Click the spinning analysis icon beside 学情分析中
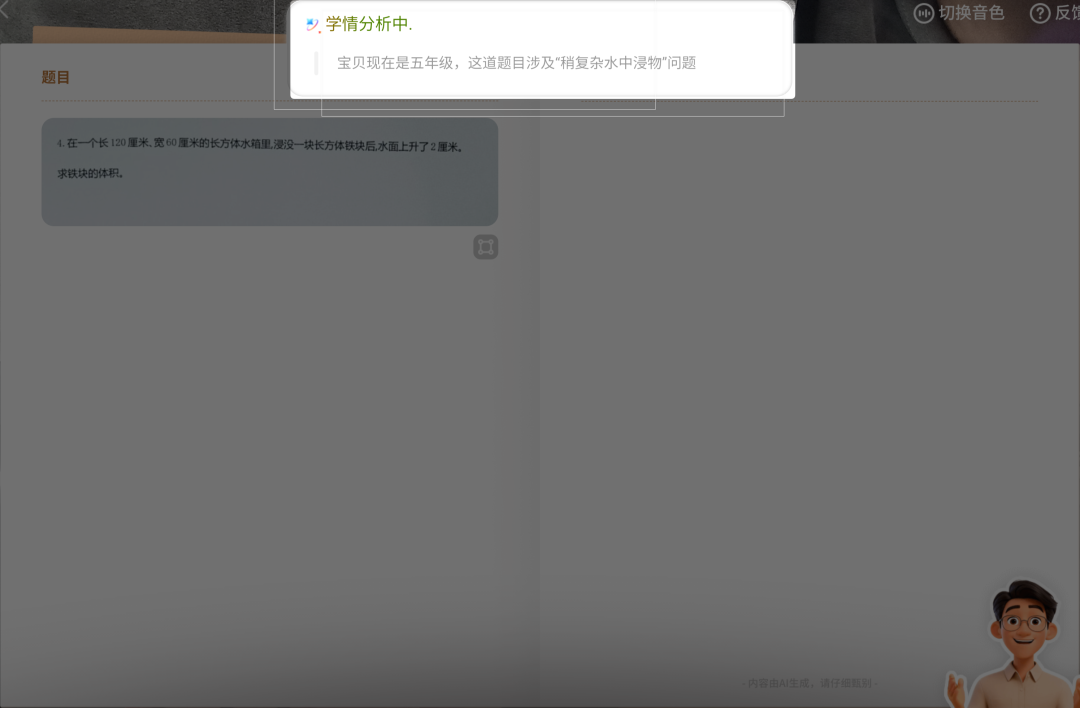 (x=313, y=25)
